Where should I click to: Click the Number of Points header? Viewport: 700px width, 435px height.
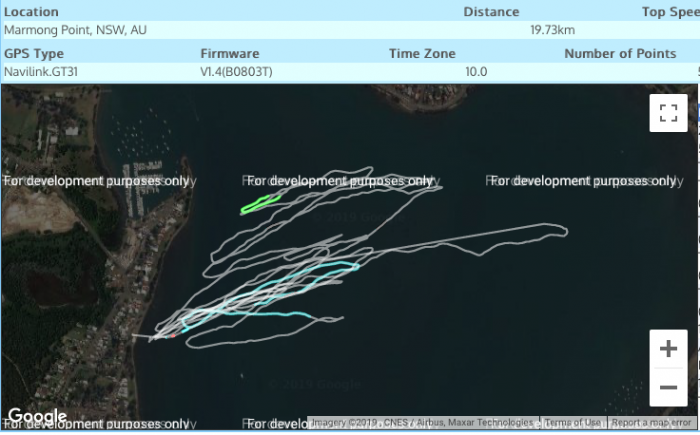(x=619, y=53)
